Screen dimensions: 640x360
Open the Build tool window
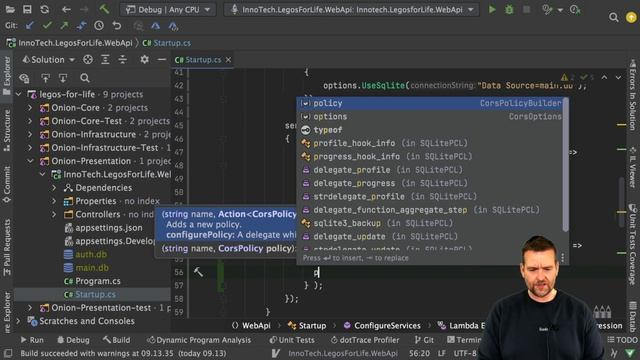tap(117, 340)
